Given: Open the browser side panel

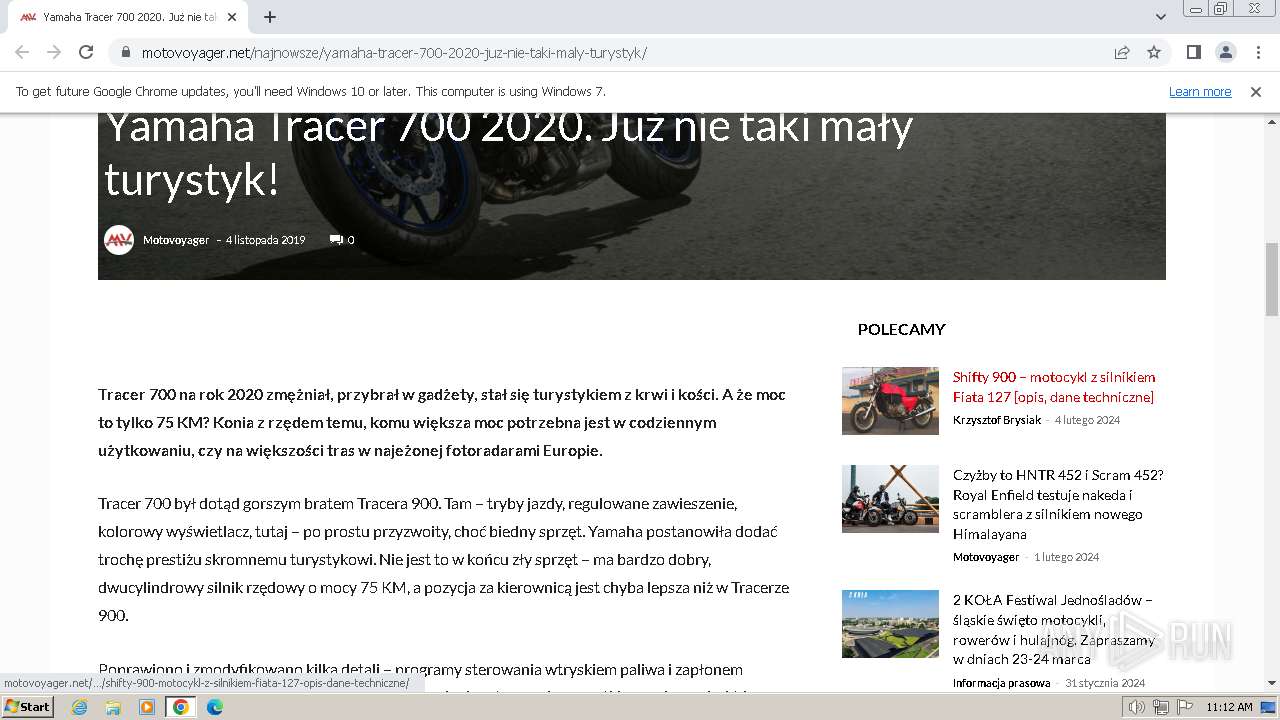Looking at the screenshot, I should (x=1193, y=52).
